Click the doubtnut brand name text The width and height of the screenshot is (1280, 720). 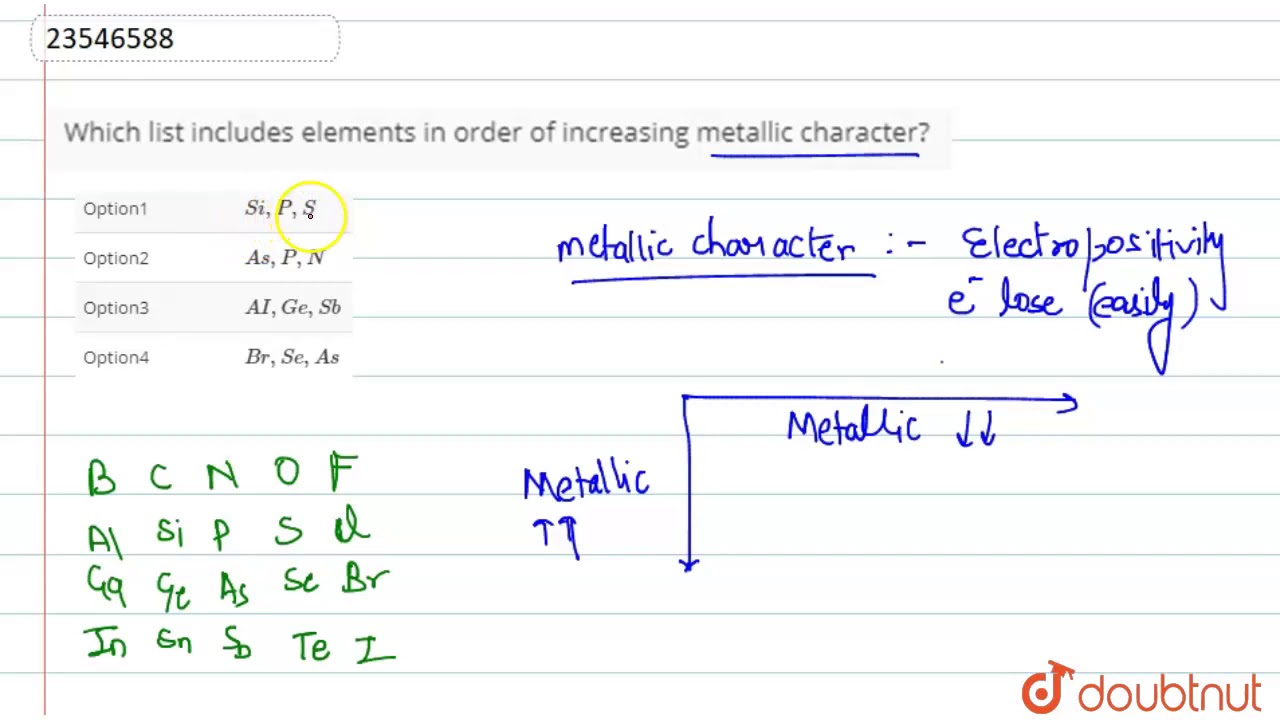[x=1169, y=693]
